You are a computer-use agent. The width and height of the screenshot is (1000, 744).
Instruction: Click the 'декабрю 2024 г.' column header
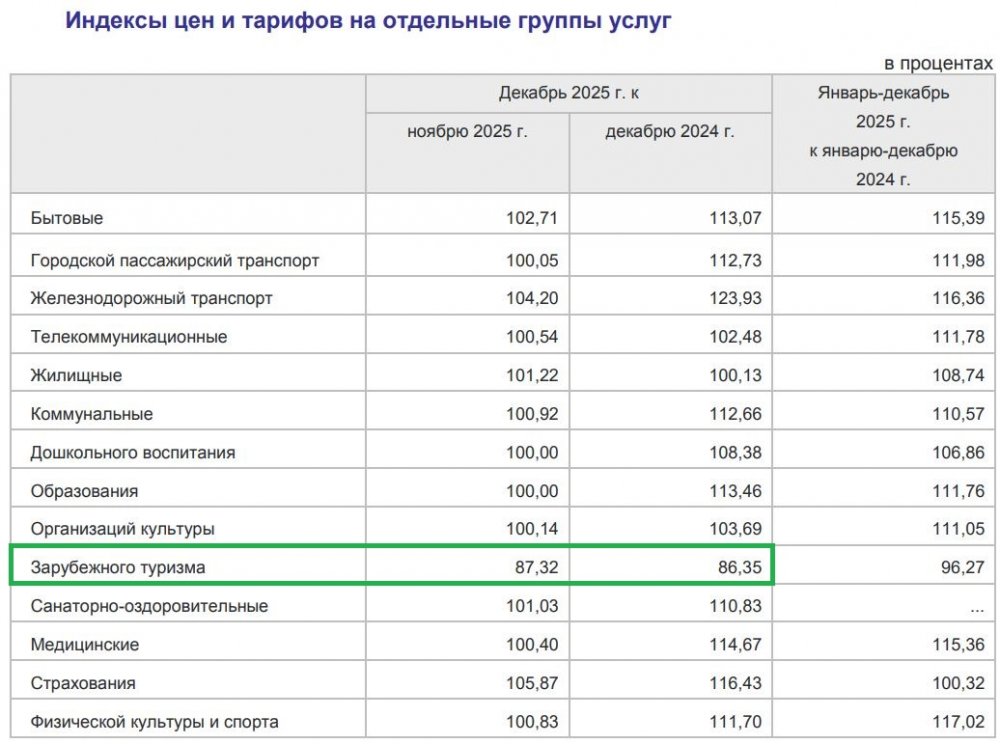(x=670, y=132)
